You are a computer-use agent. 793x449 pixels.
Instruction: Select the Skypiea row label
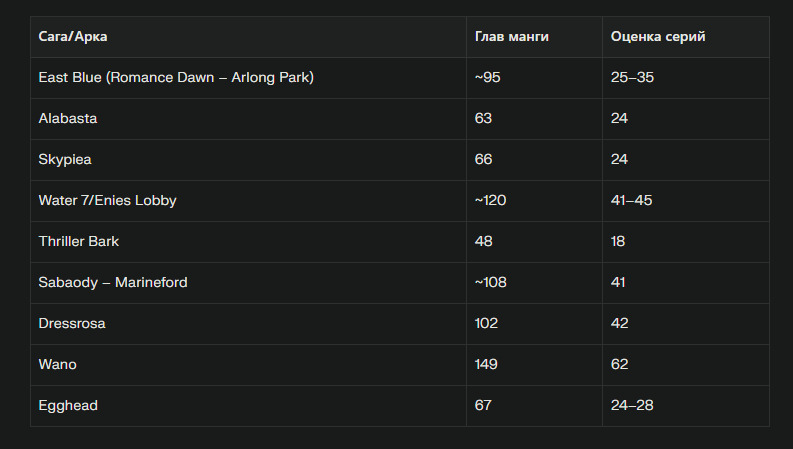65,160
